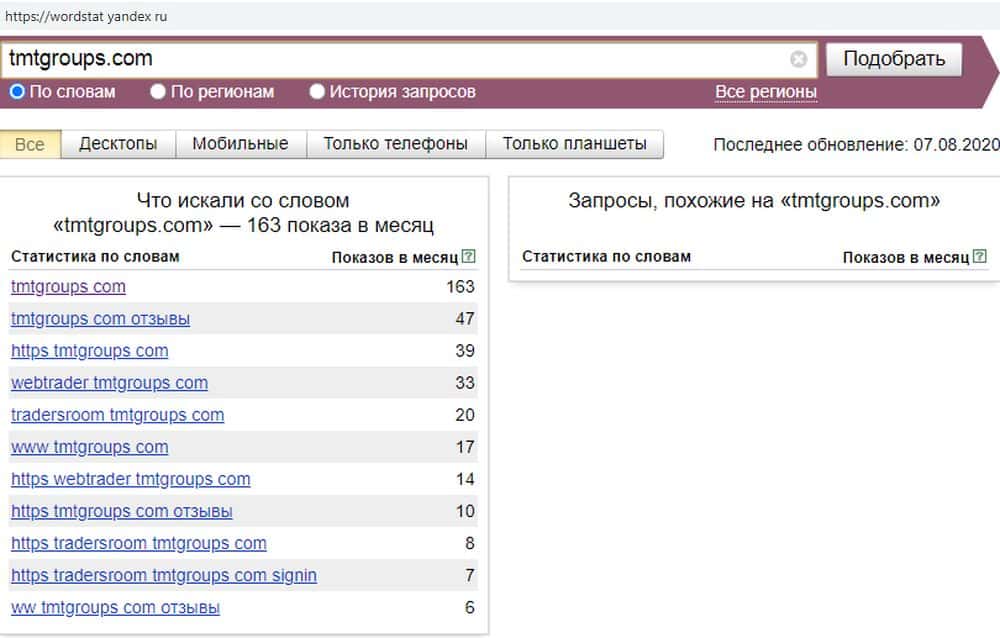Switch to the 'Все' device tab

(30, 144)
